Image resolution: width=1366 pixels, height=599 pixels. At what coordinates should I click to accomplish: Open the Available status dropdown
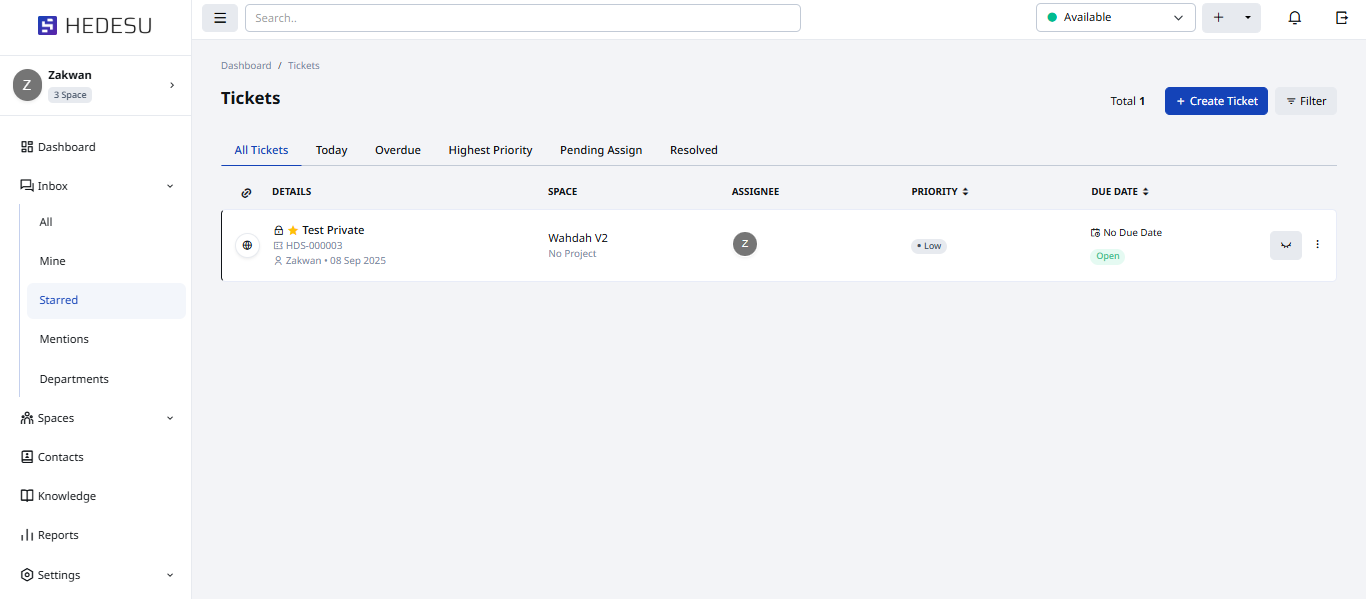pyautogui.click(x=1115, y=18)
